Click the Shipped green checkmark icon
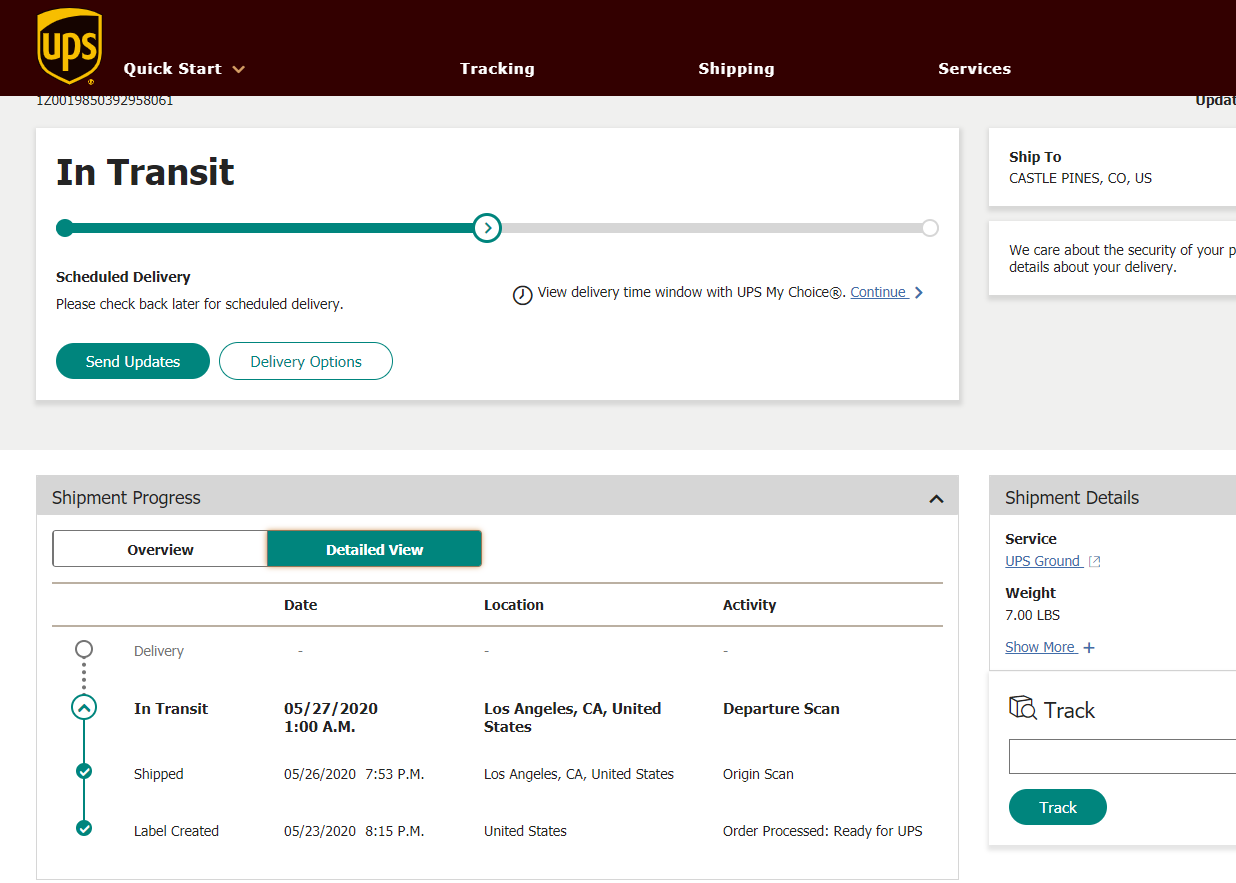1236x883 pixels. coord(84,771)
